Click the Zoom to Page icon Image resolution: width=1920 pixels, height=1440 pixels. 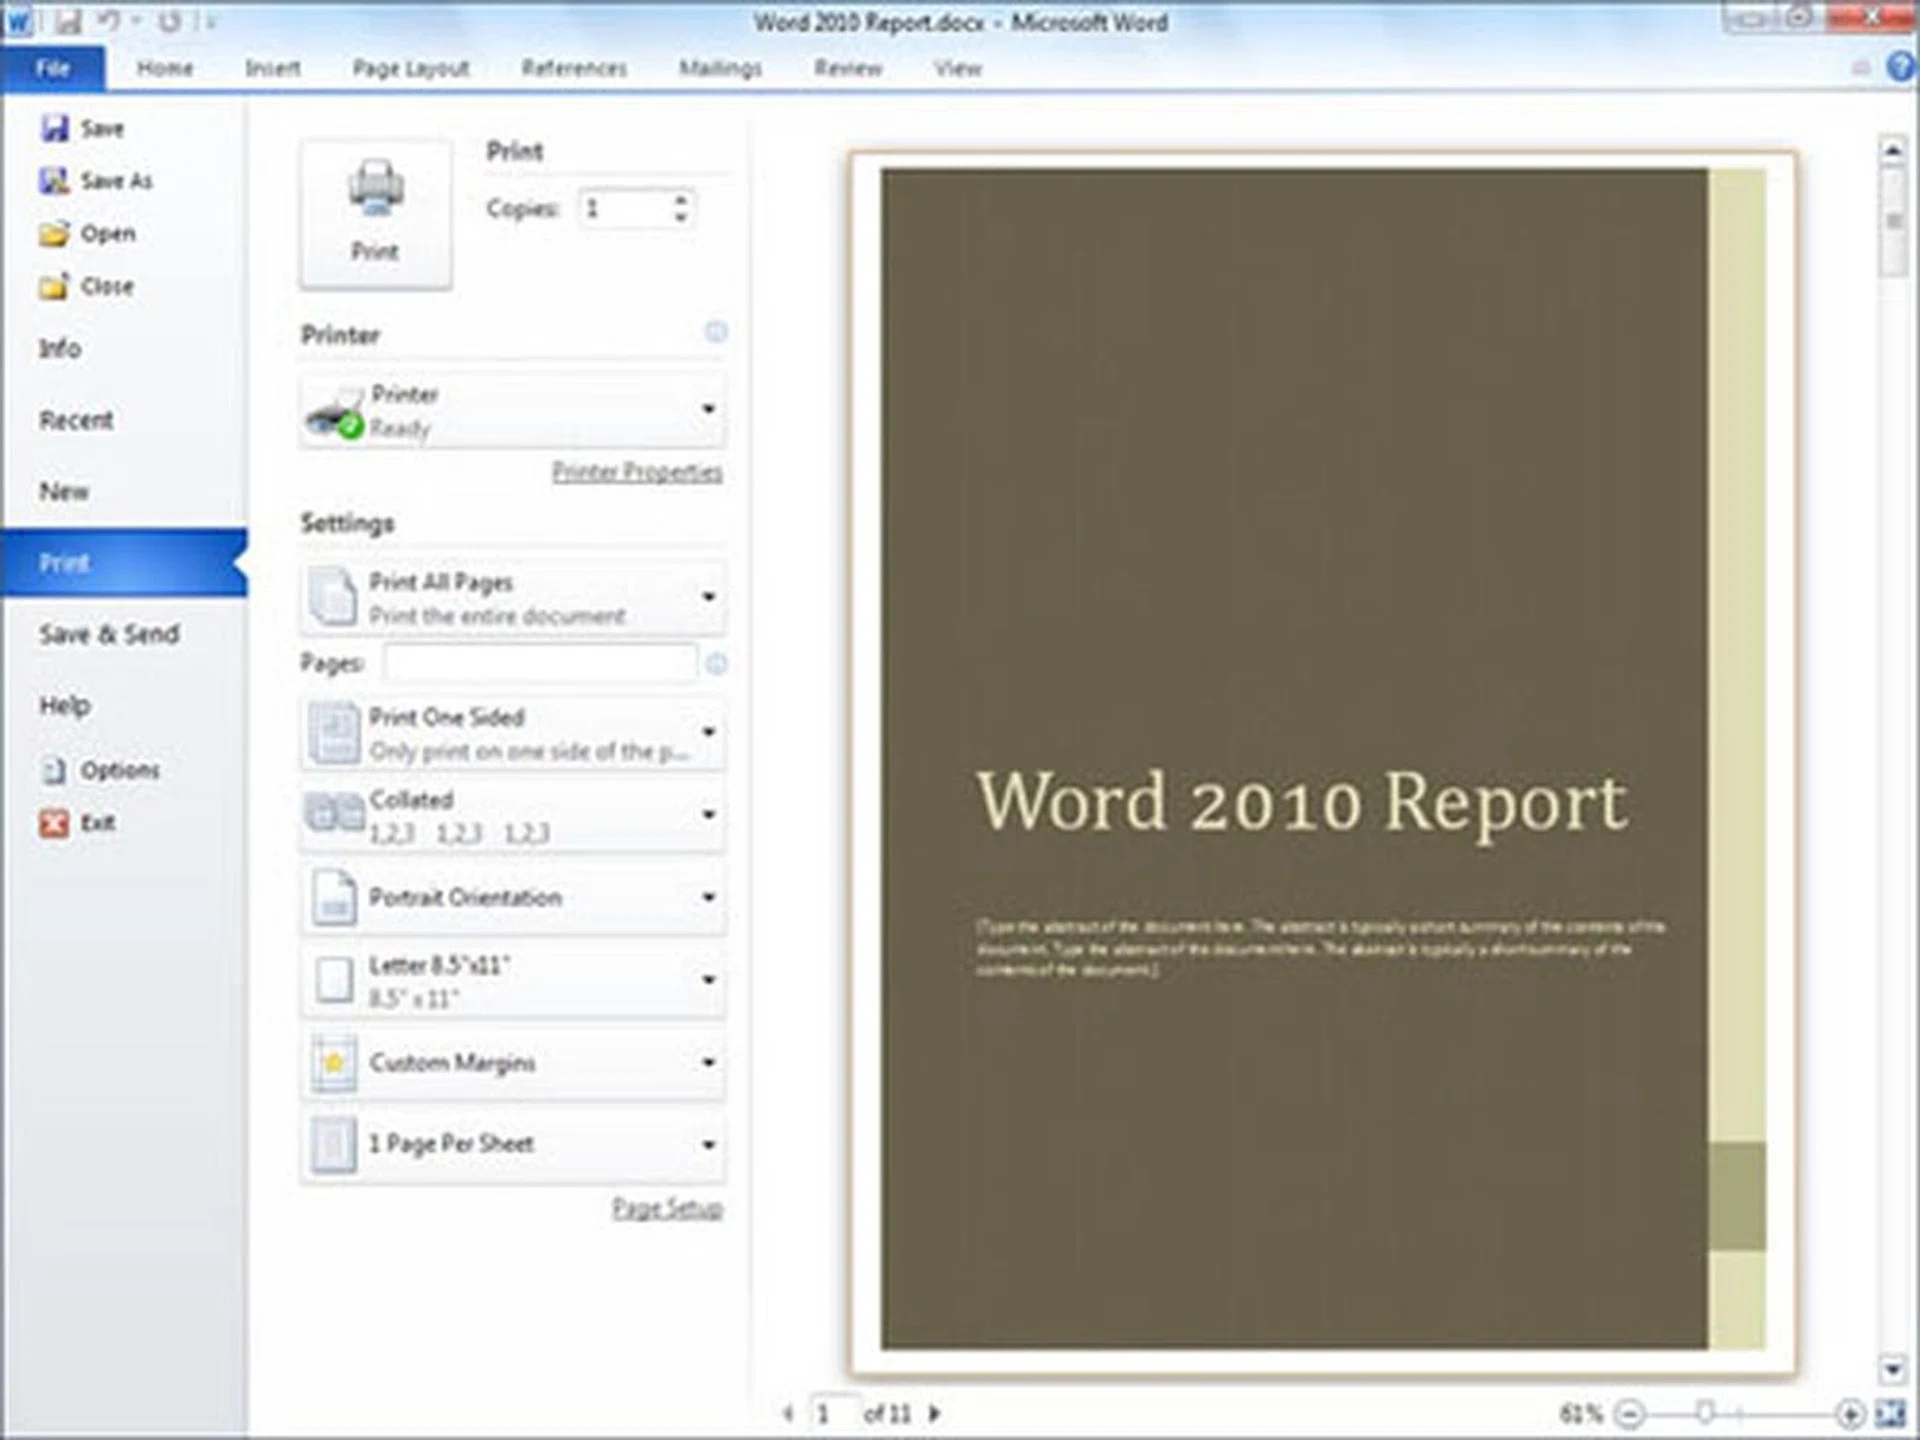coord(1890,1413)
